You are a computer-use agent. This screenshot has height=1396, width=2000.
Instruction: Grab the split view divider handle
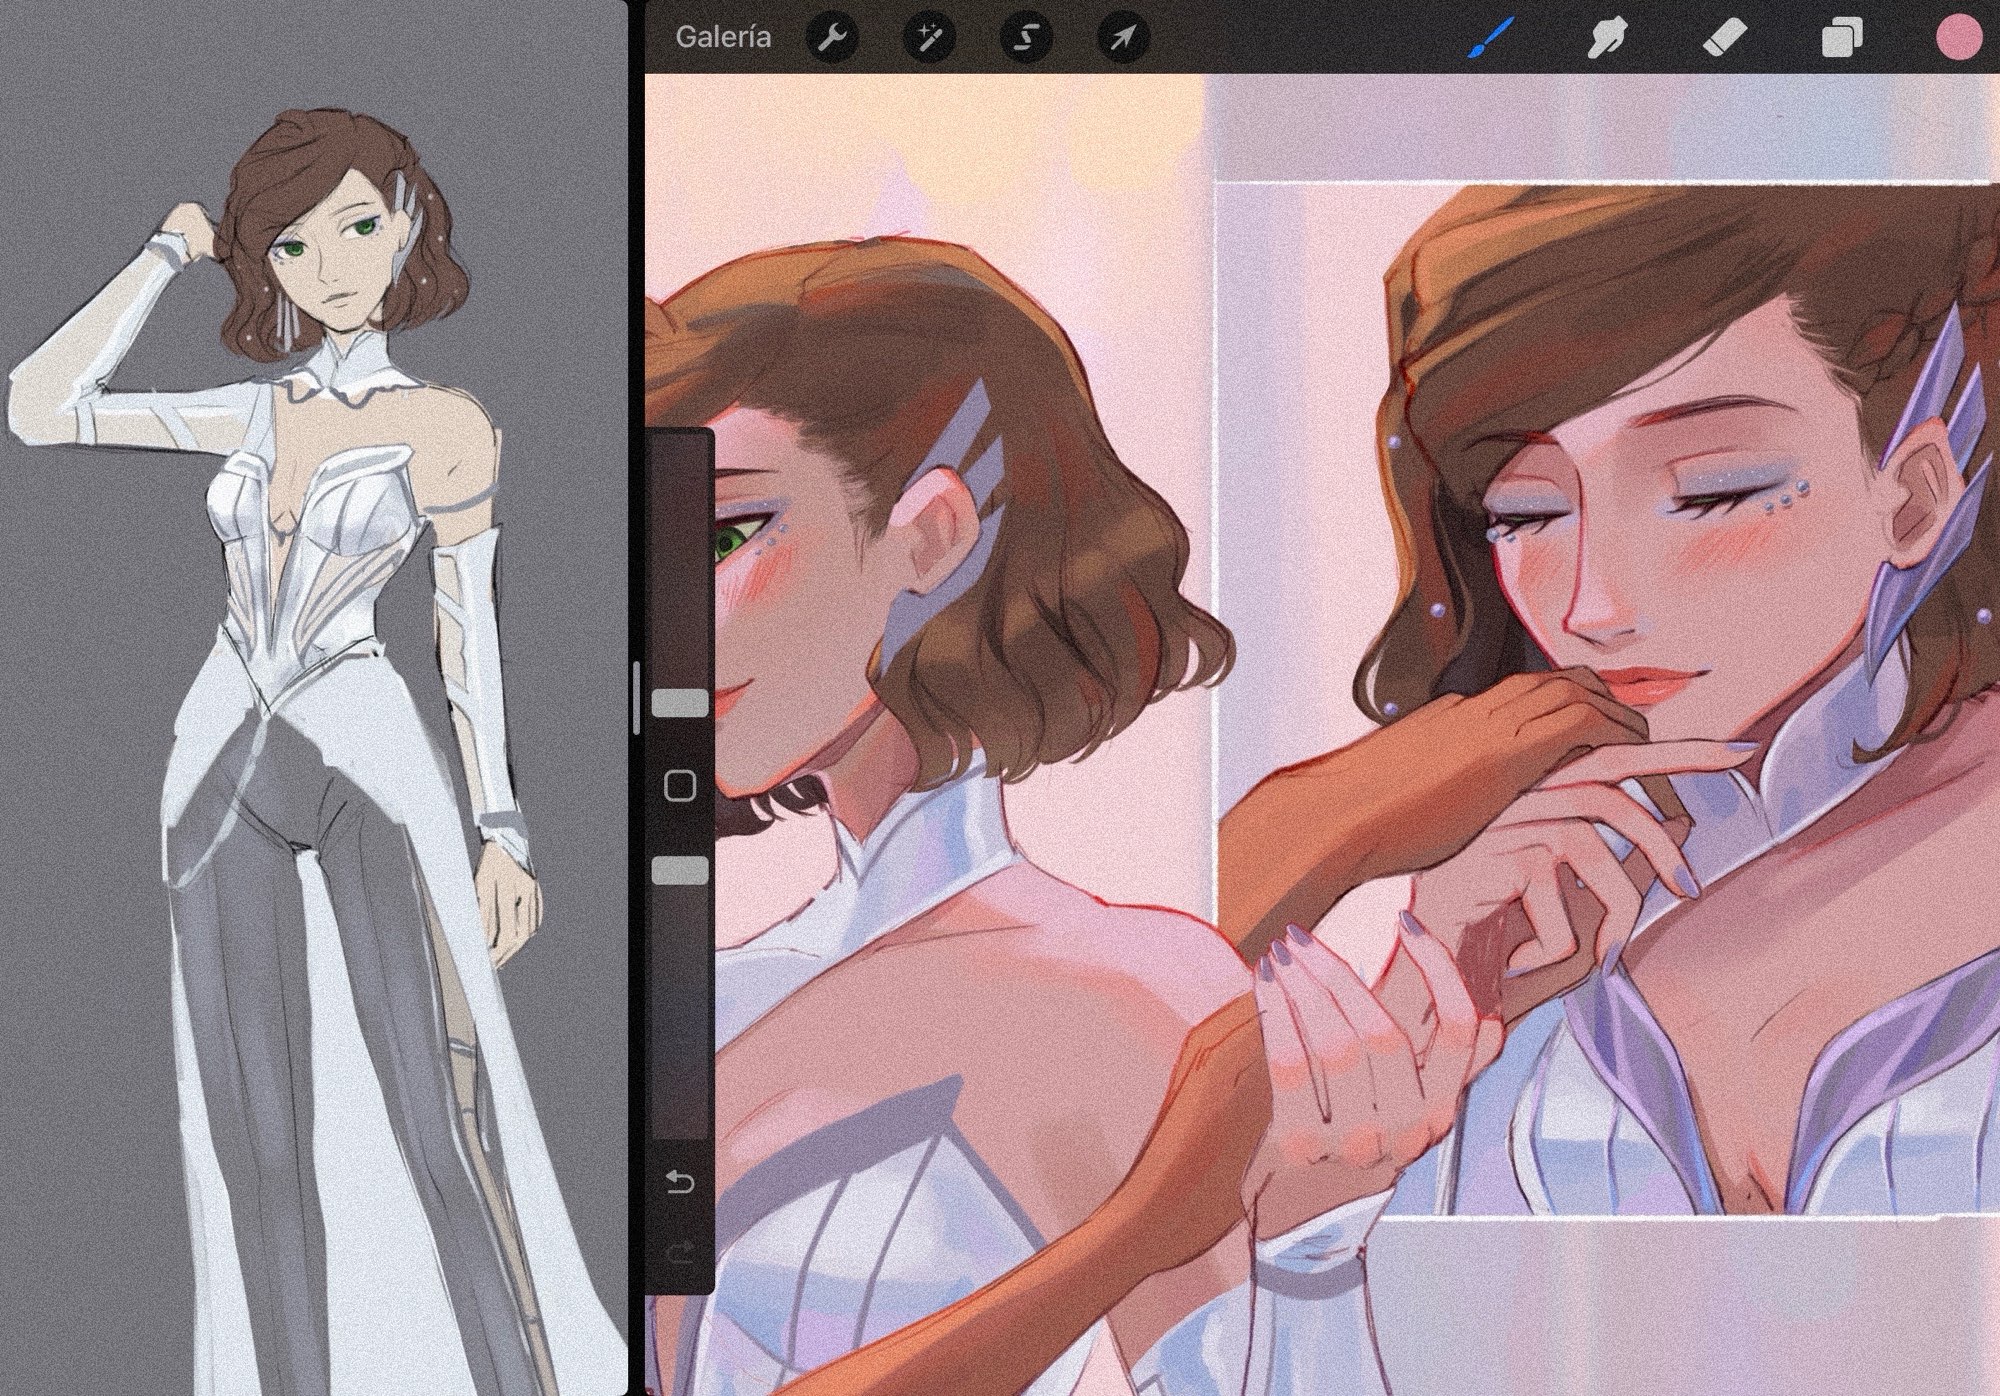pos(636,698)
